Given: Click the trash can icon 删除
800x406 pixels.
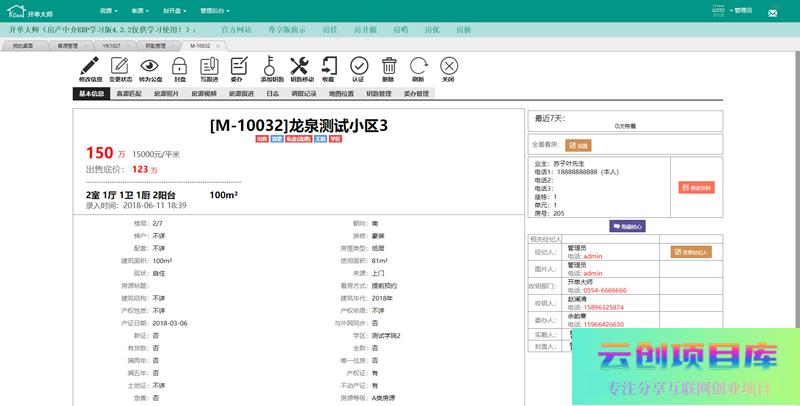Looking at the screenshot, I should coord(388,65).
